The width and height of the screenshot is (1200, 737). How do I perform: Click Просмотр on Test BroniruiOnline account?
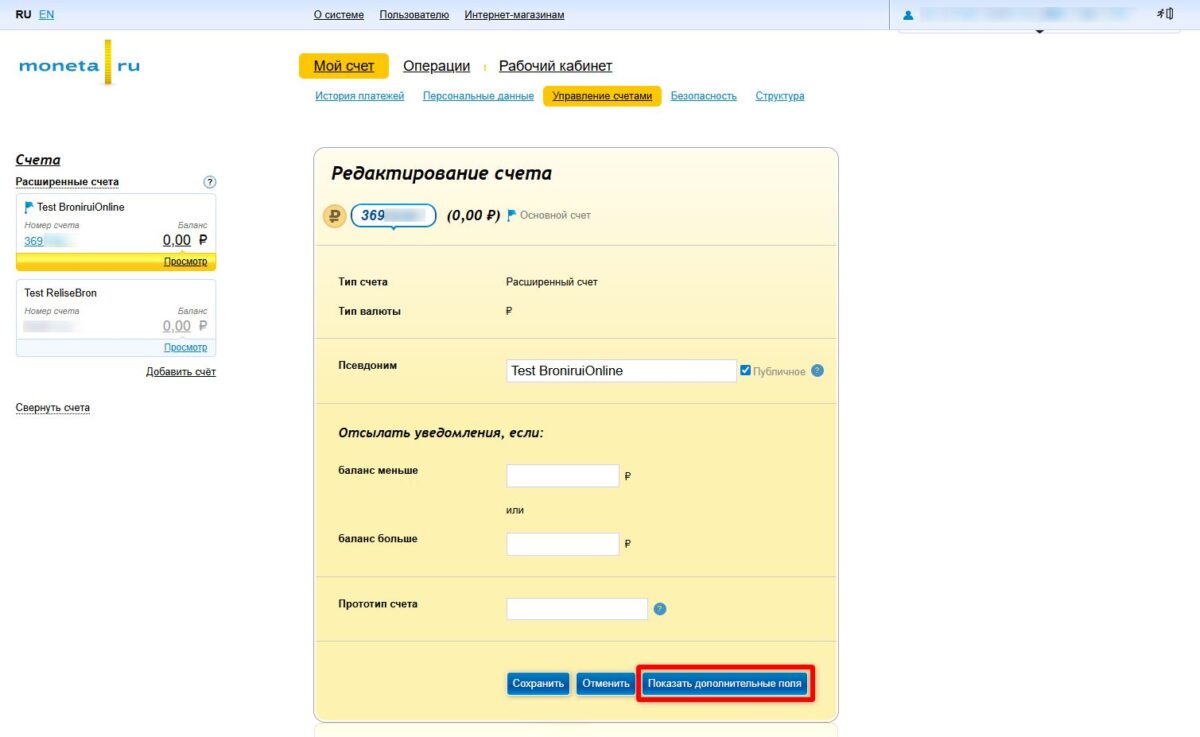tap(186, 262)
